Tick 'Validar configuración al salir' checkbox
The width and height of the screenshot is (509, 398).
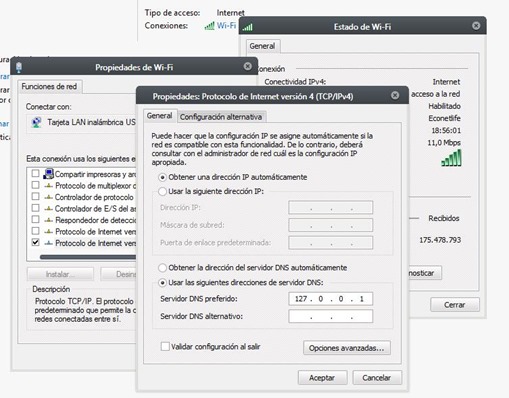point(165,346)
